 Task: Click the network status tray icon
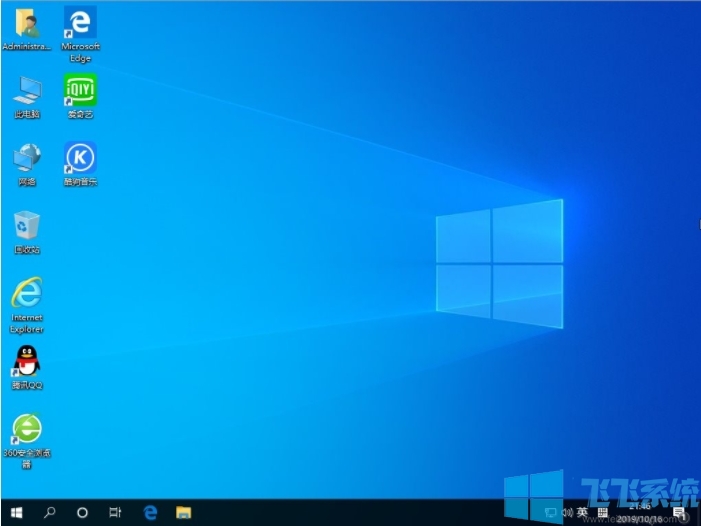pos(550,512)
